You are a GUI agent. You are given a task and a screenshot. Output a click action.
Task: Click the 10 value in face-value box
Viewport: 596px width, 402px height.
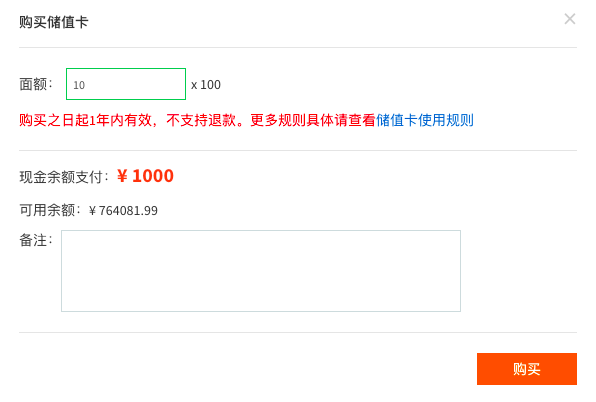click(x=79, y=85)
